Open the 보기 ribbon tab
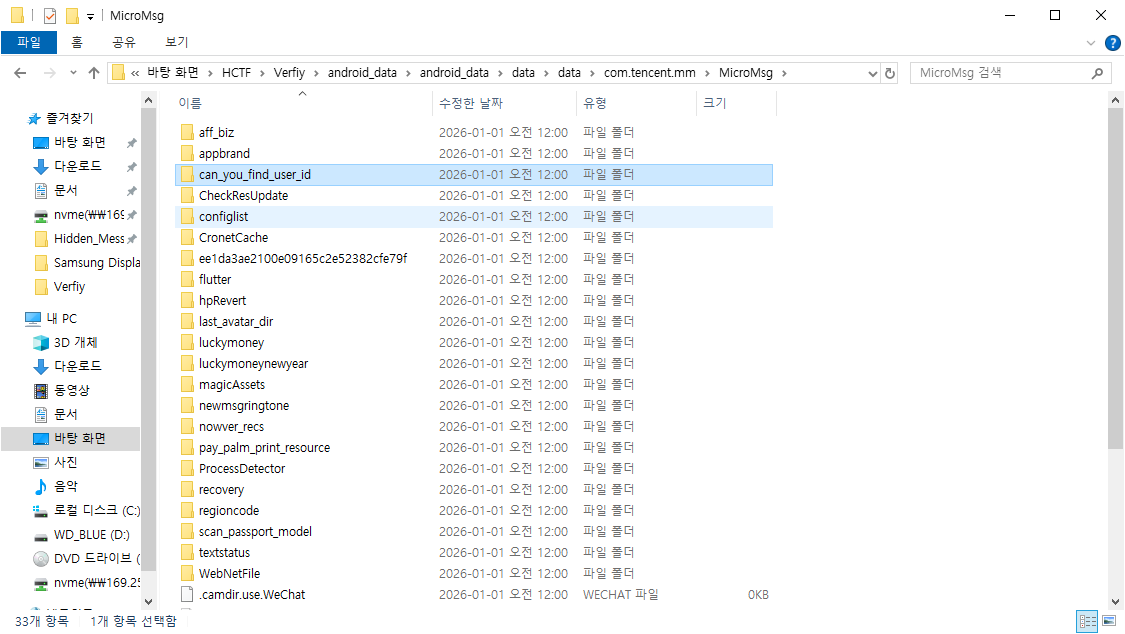 176,42
